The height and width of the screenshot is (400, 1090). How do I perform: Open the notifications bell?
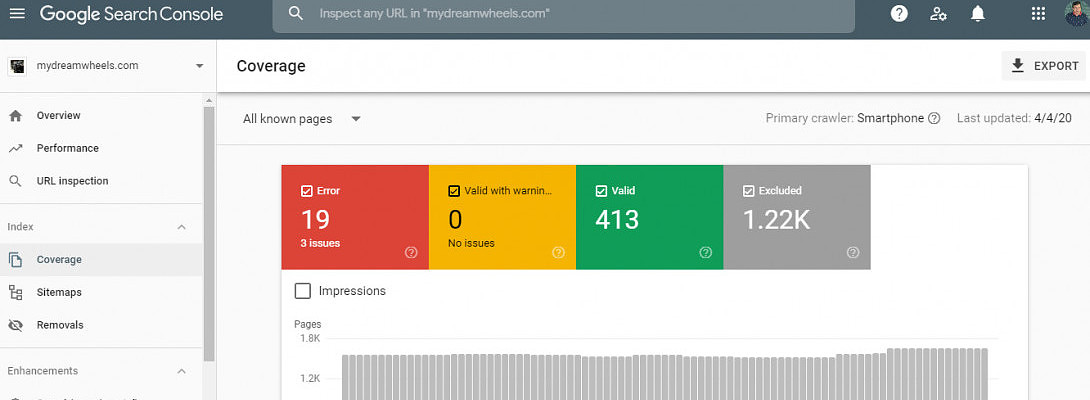978,14
